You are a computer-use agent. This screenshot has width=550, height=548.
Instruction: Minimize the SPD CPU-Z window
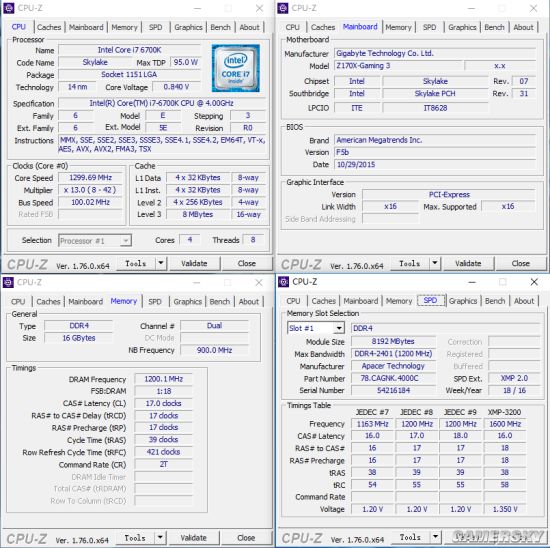click(472, 282)
